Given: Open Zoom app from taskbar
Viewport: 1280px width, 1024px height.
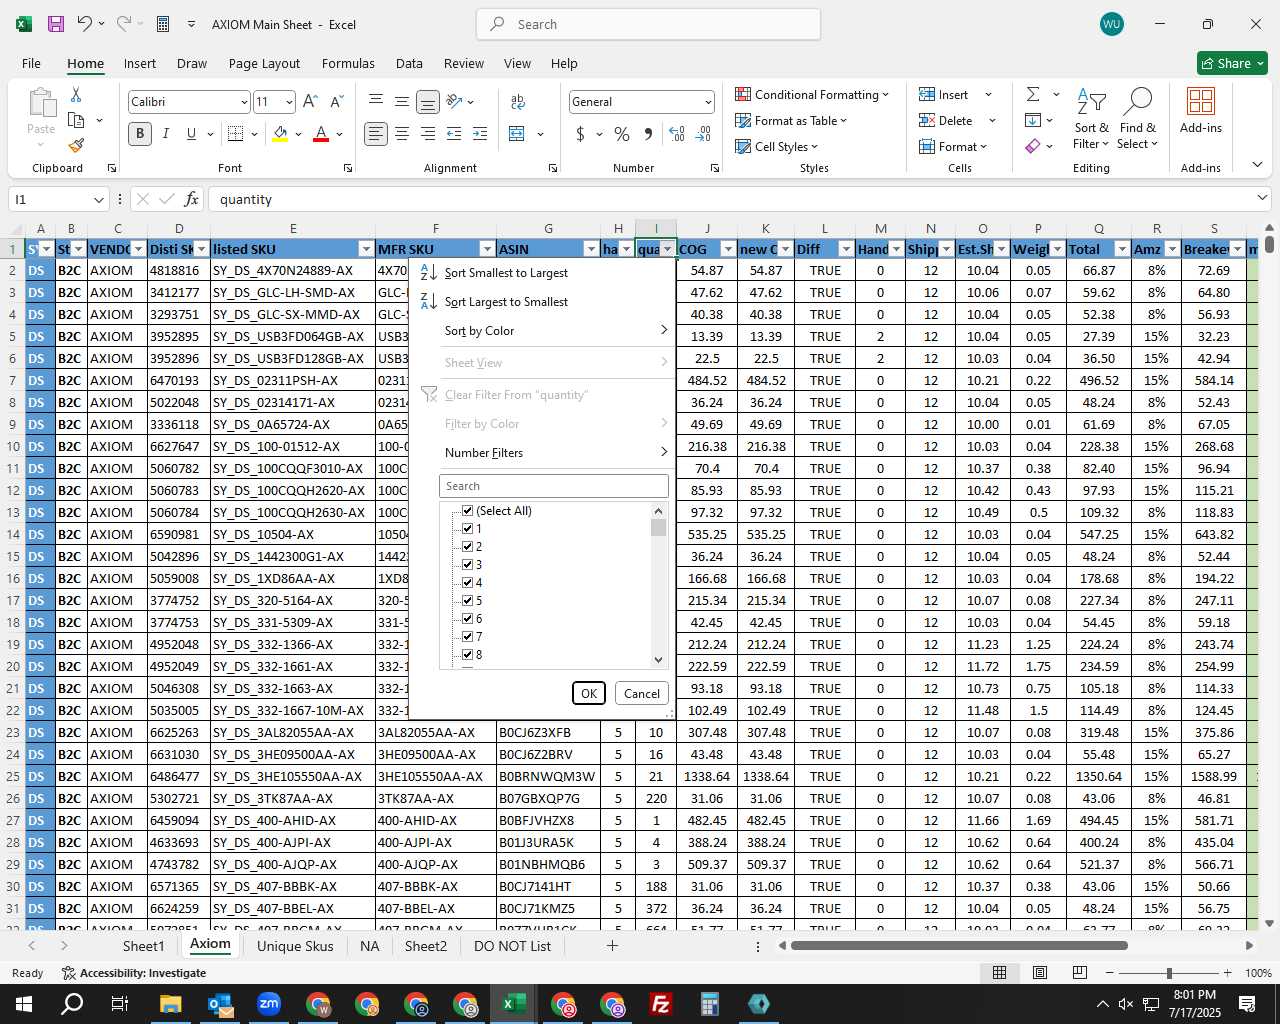Looking at the screenshot, I should (269, 1004).
